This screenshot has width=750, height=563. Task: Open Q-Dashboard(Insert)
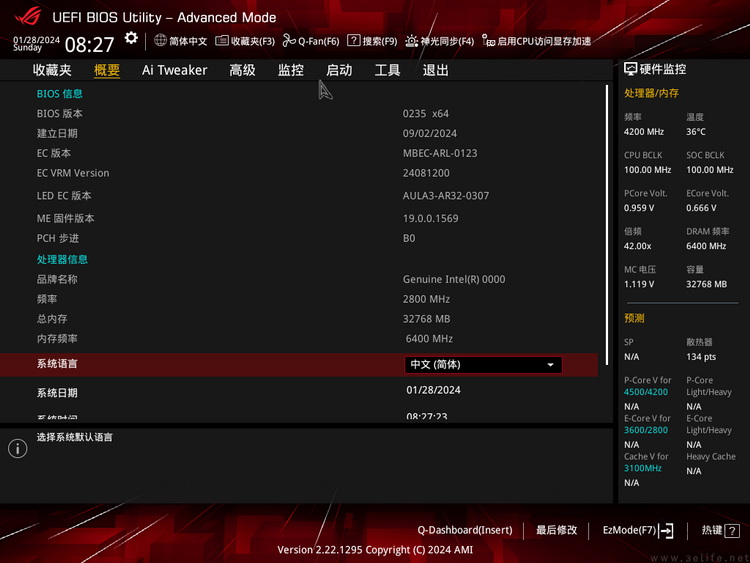[x=464, y=530]
